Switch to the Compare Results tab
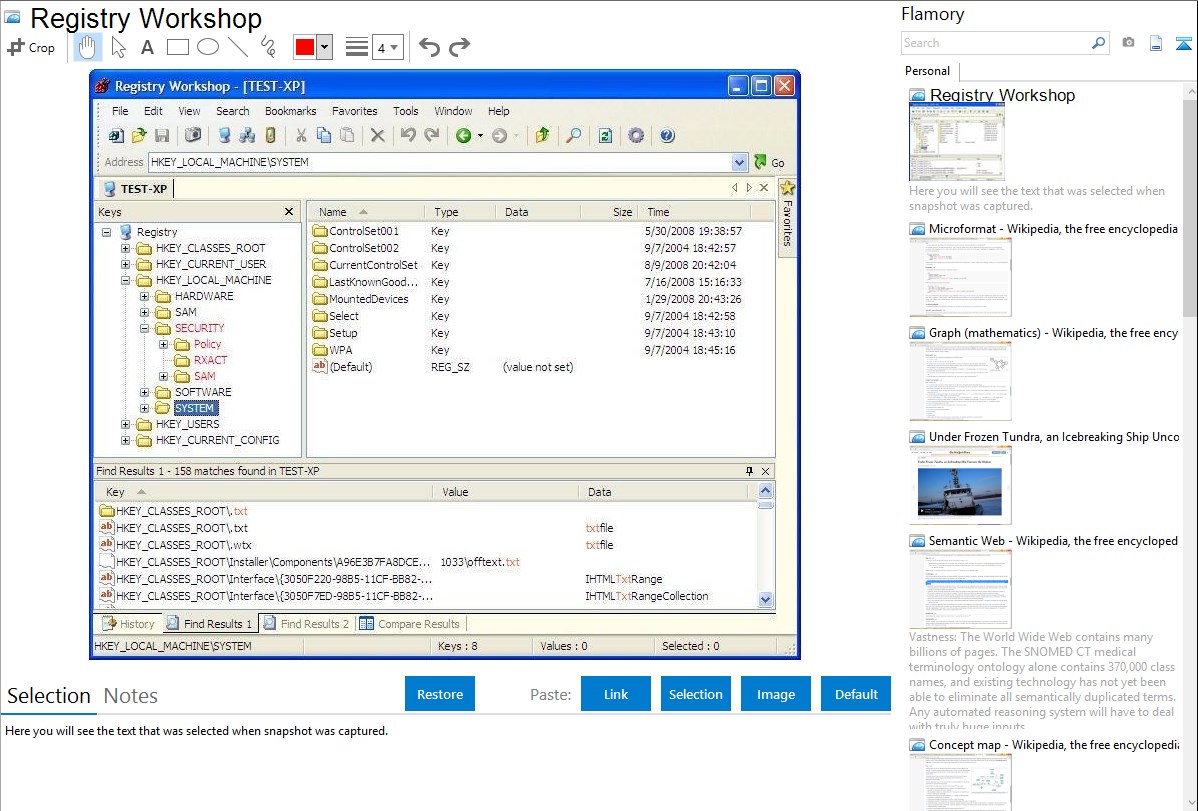 click(410, 624)
